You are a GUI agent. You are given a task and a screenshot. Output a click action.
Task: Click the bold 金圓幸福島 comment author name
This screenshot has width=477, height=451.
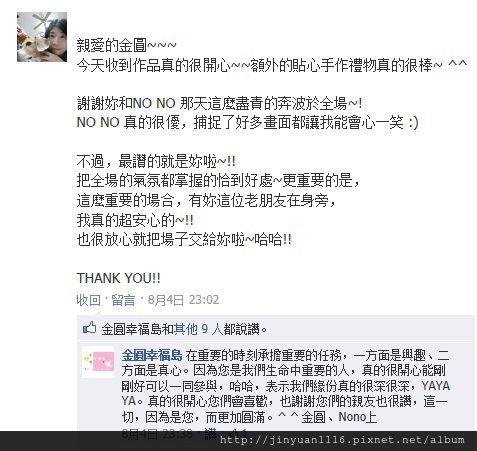[x=152, y=356]
